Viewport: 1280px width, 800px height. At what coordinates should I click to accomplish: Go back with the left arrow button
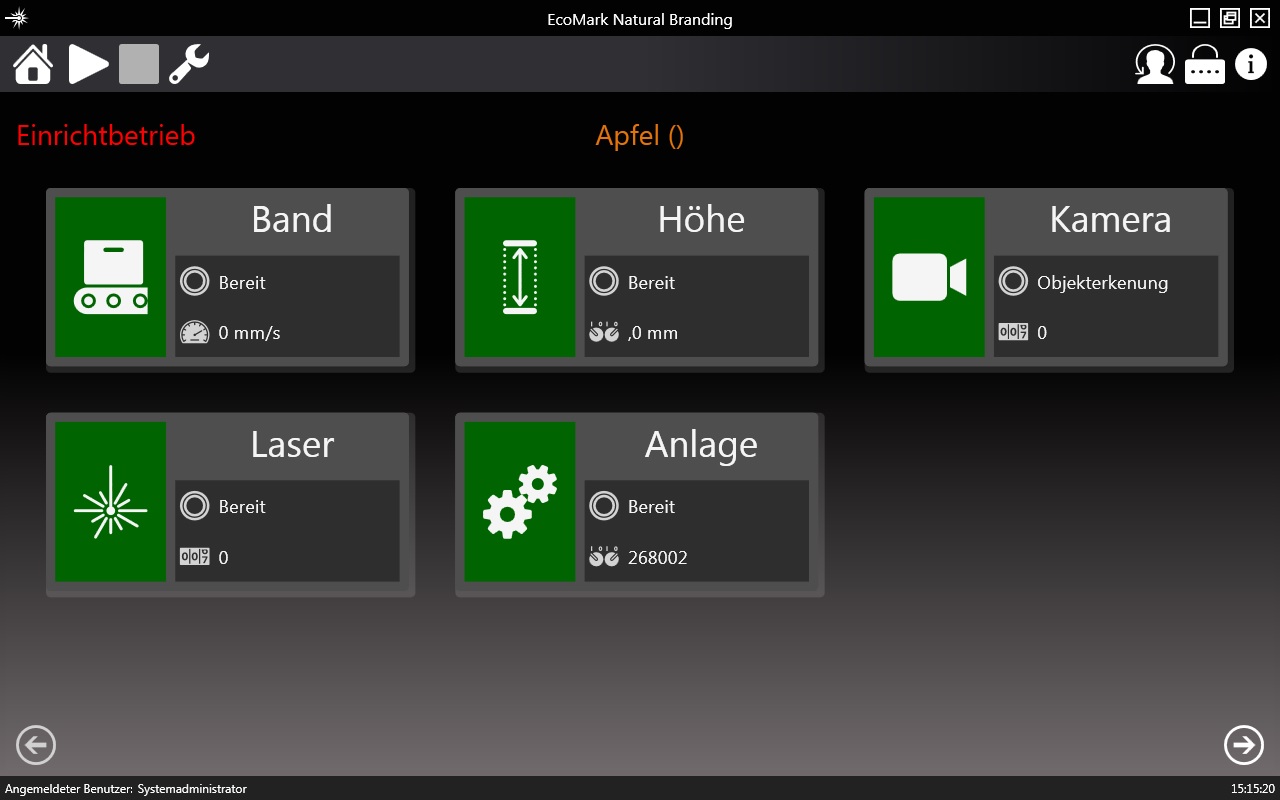[36, 744]
